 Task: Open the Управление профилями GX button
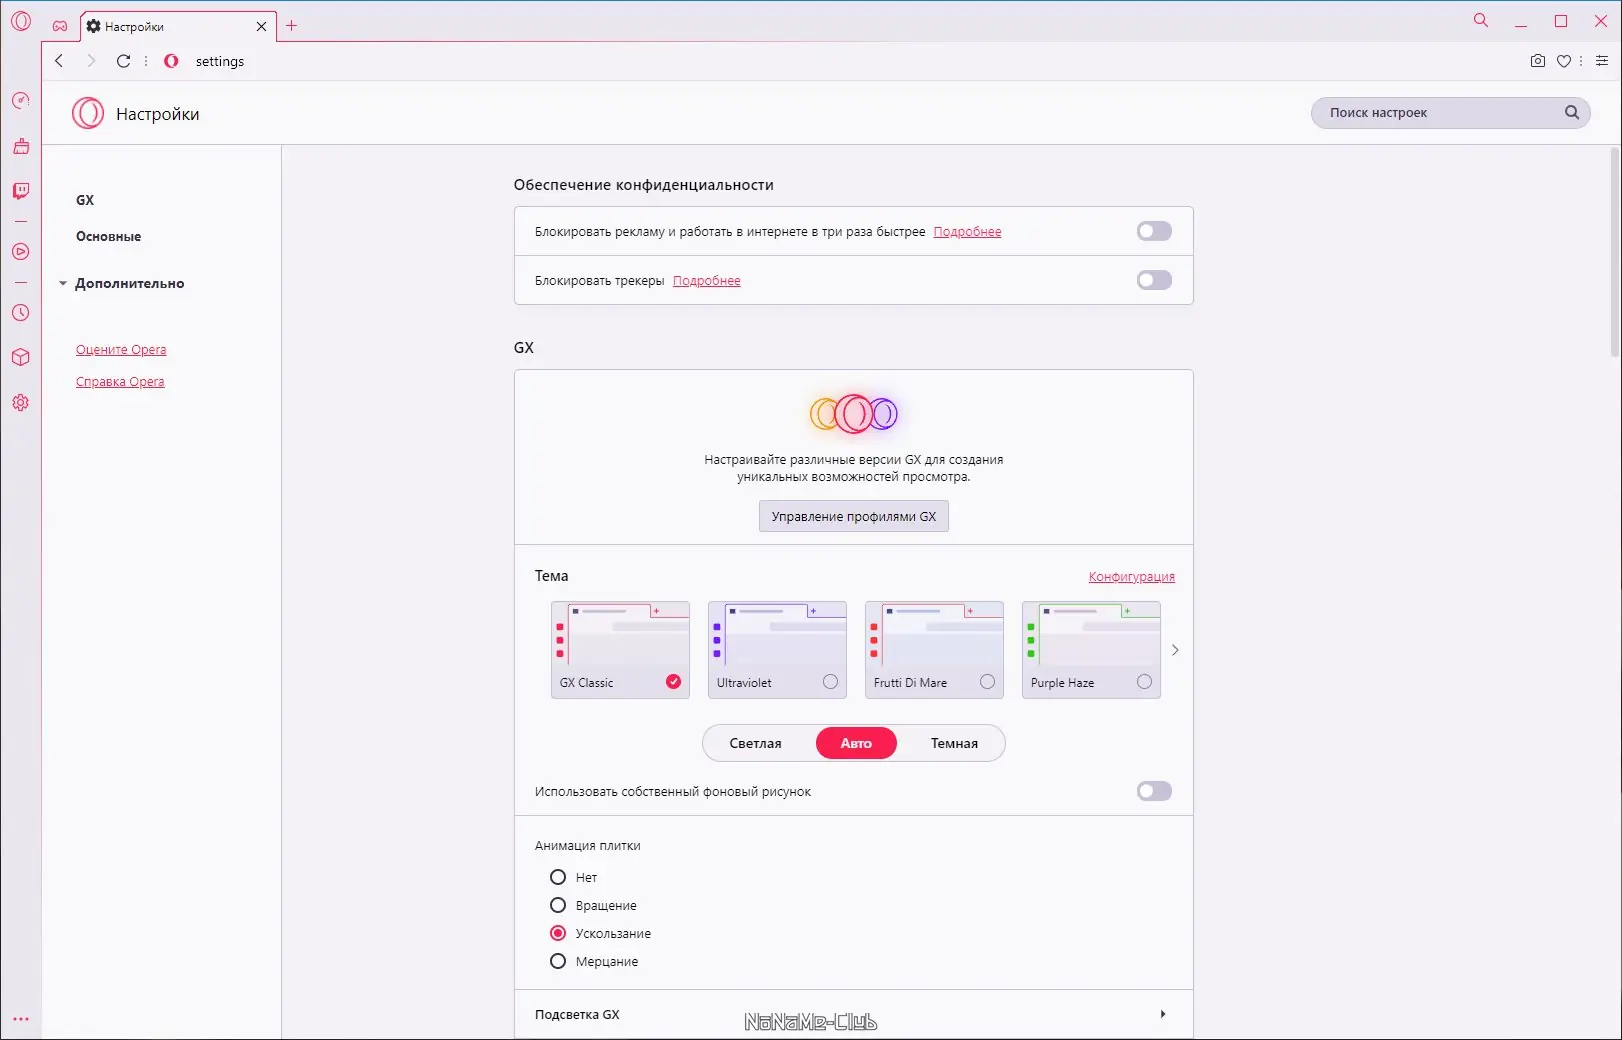click(853, 516)
